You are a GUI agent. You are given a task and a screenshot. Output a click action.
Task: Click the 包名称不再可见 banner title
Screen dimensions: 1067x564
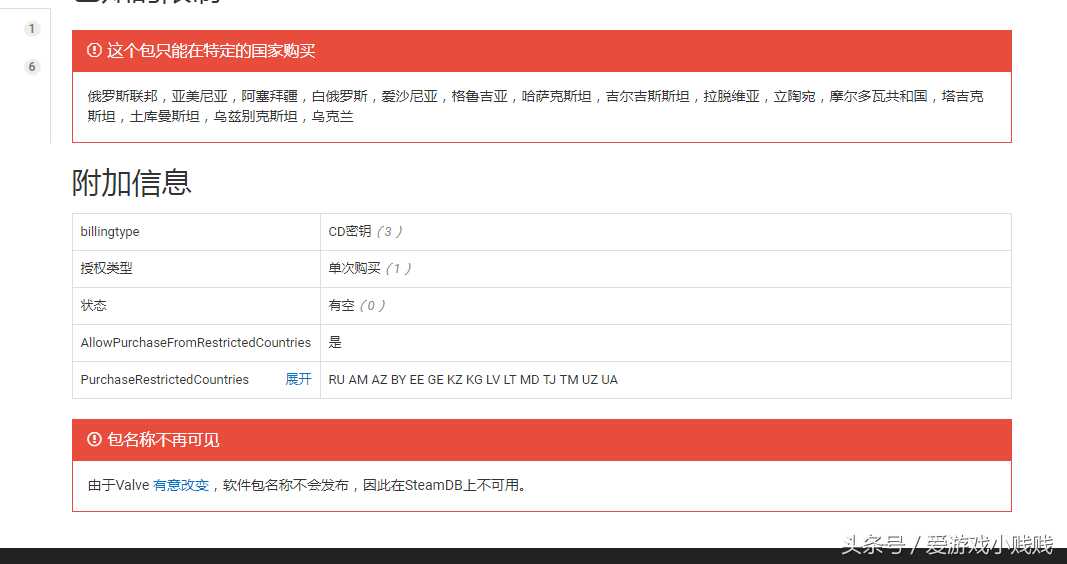[163, 439]
